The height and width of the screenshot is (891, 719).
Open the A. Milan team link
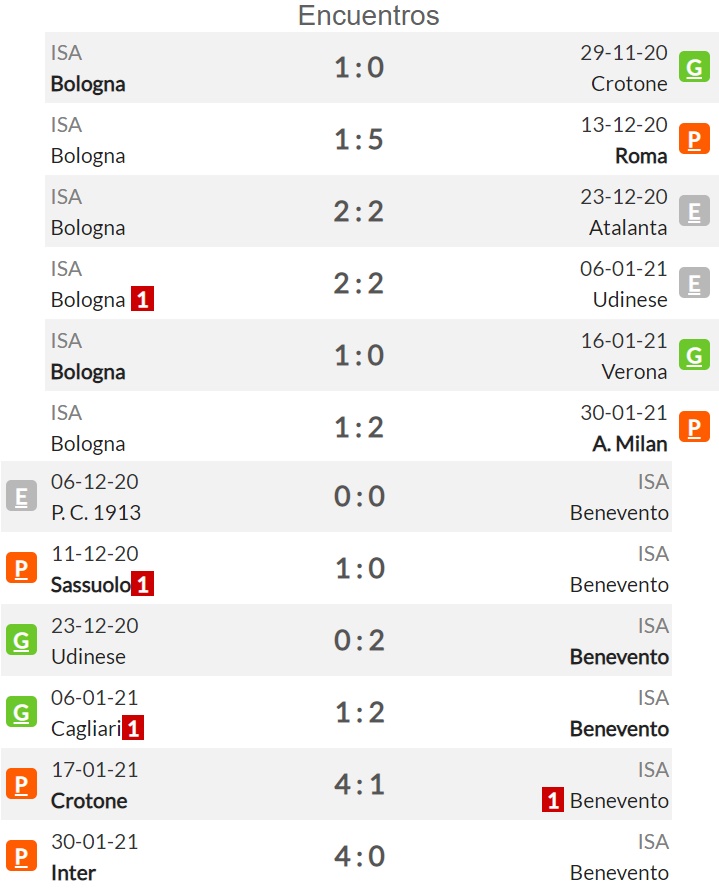pos(630,443)
